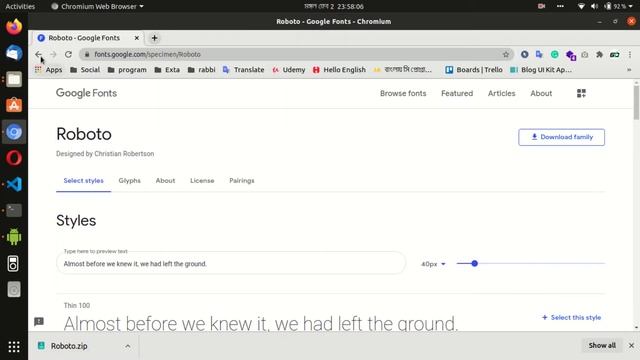Open the program bookmarks folder
640x360 pixels.
(127, 70)
